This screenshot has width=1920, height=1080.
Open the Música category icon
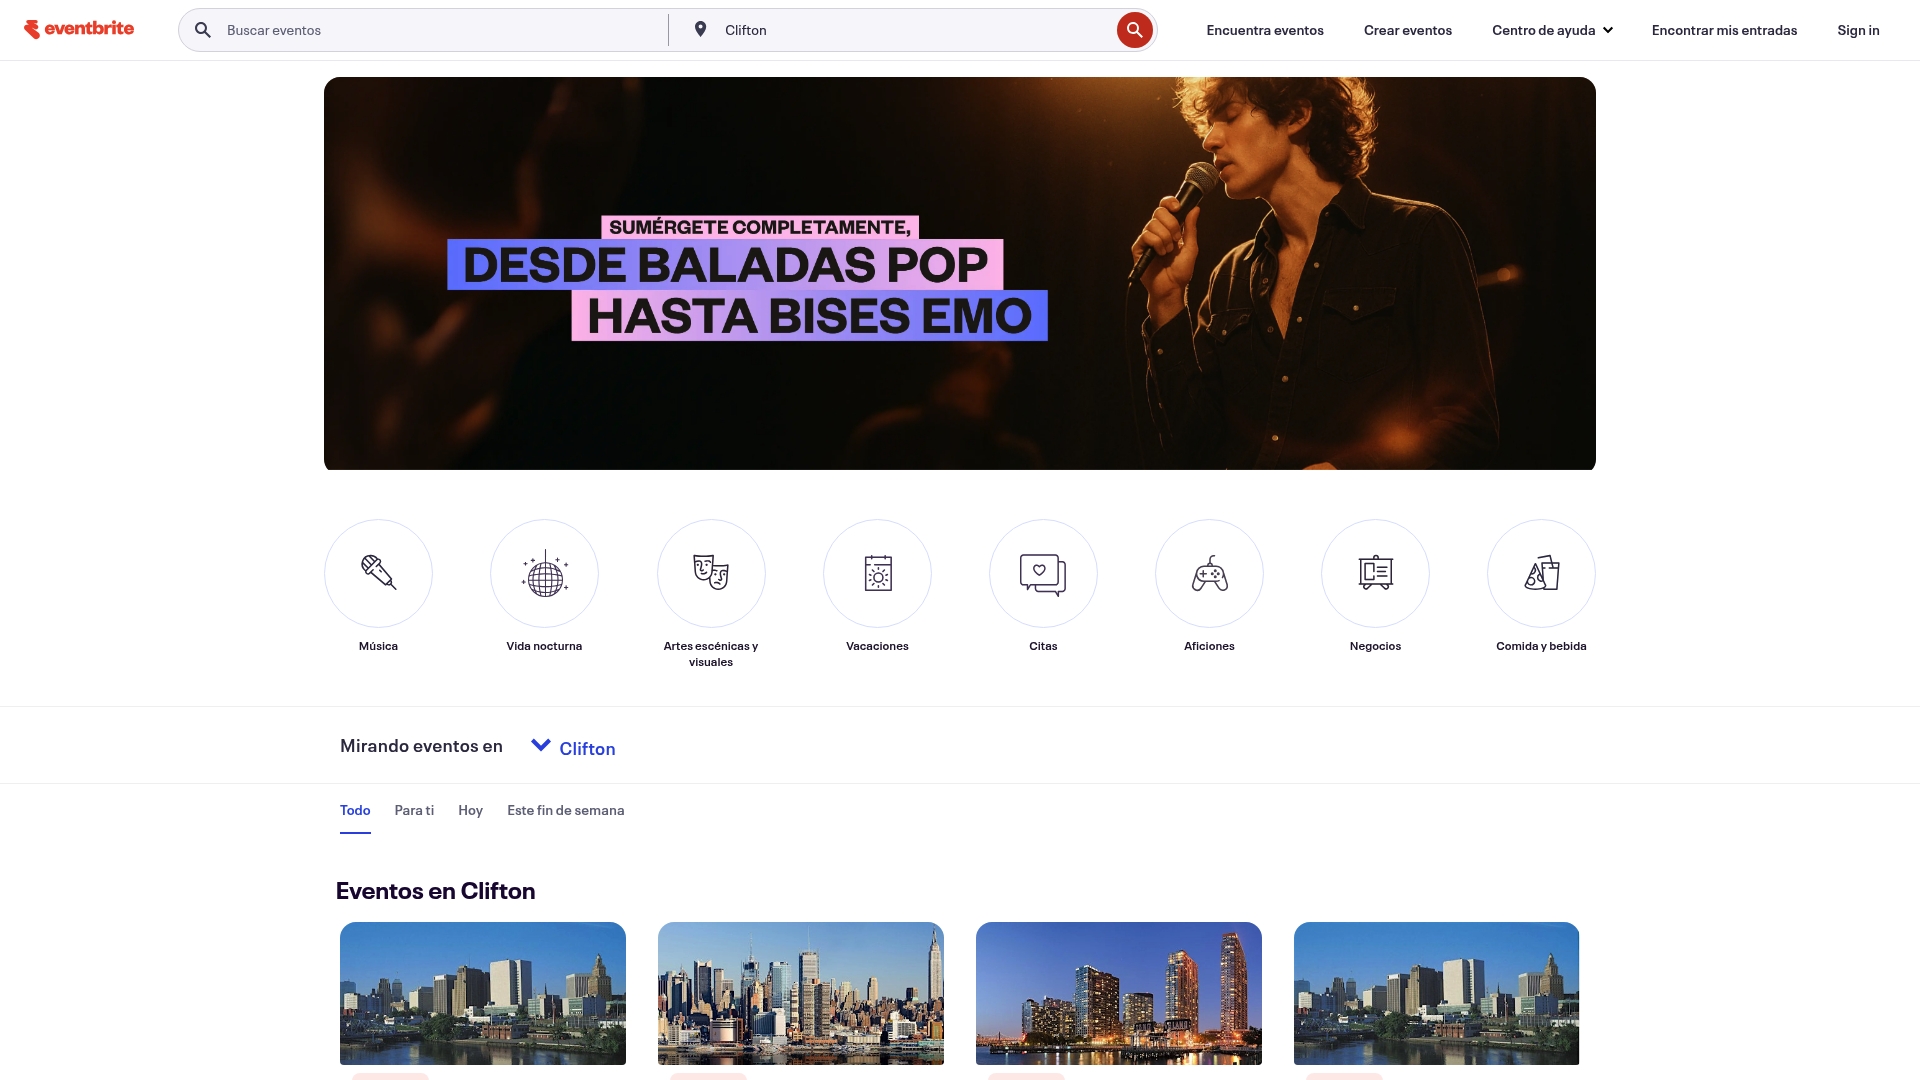(x=378, y=573)
